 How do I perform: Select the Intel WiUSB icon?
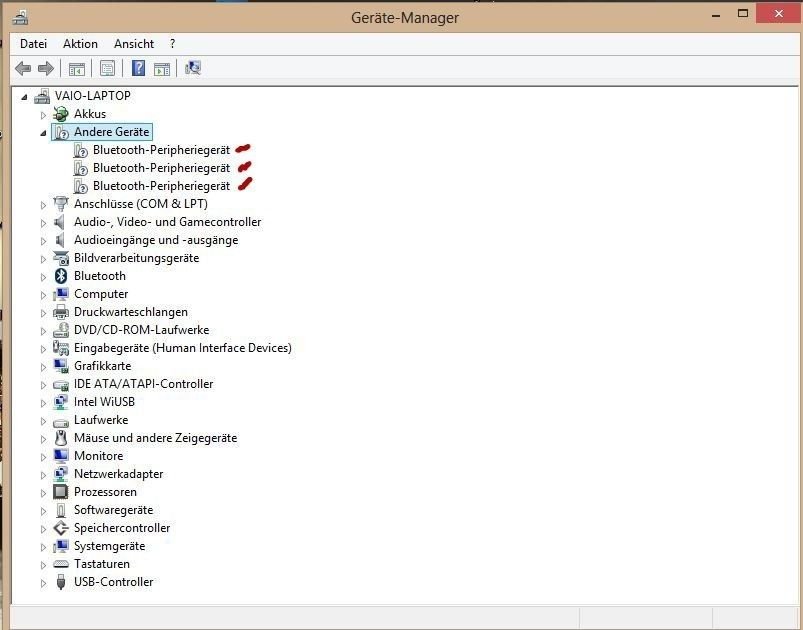(x=61, y=402)
